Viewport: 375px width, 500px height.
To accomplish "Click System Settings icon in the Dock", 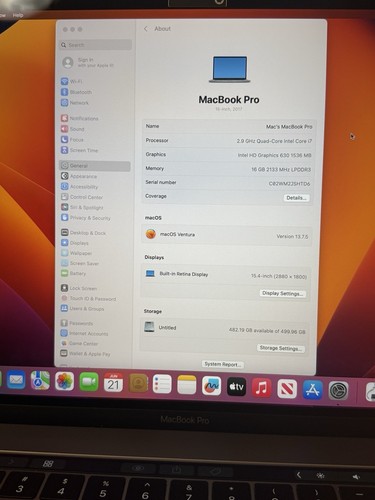I will pos(339,391).
